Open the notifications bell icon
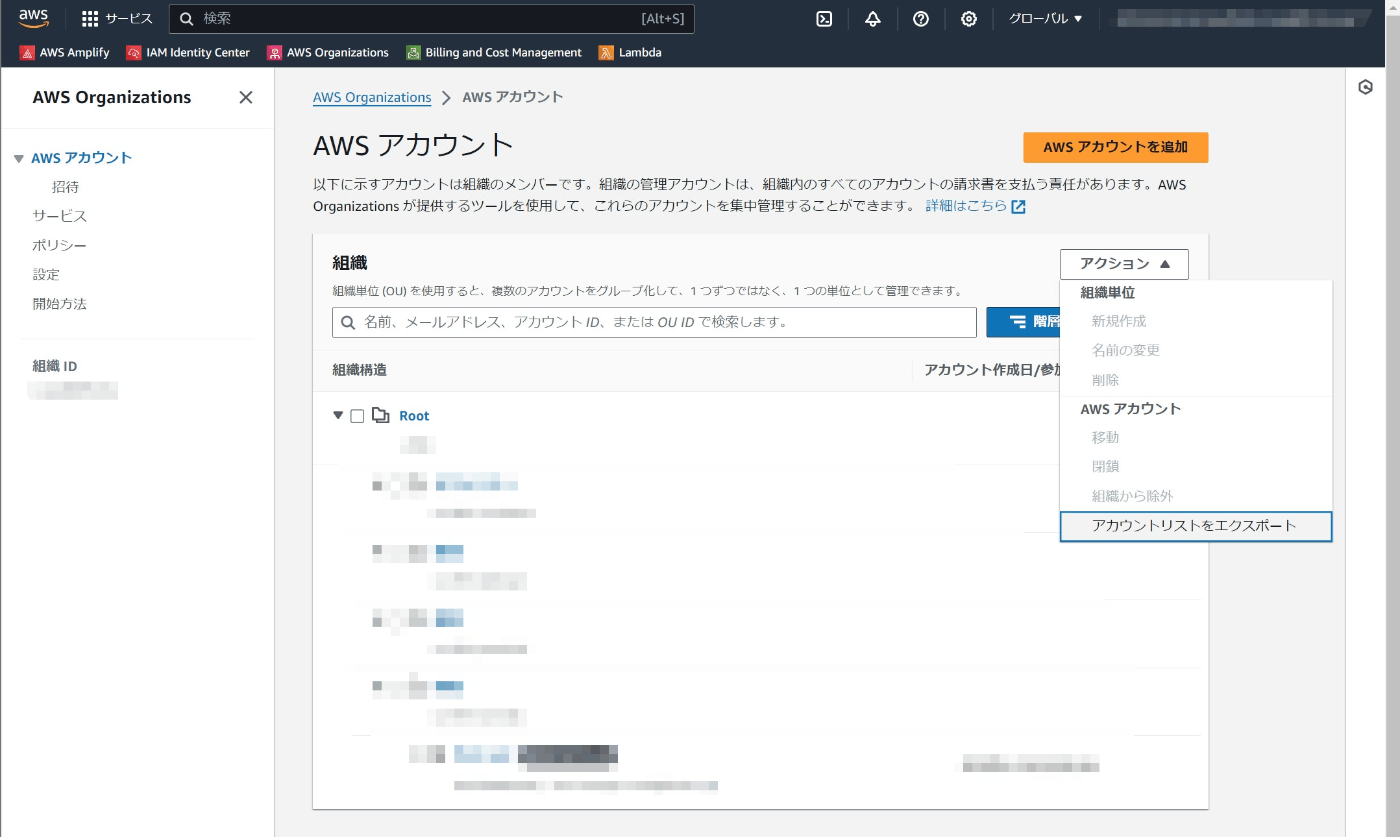1400x837 pixels. coord(873,19)
